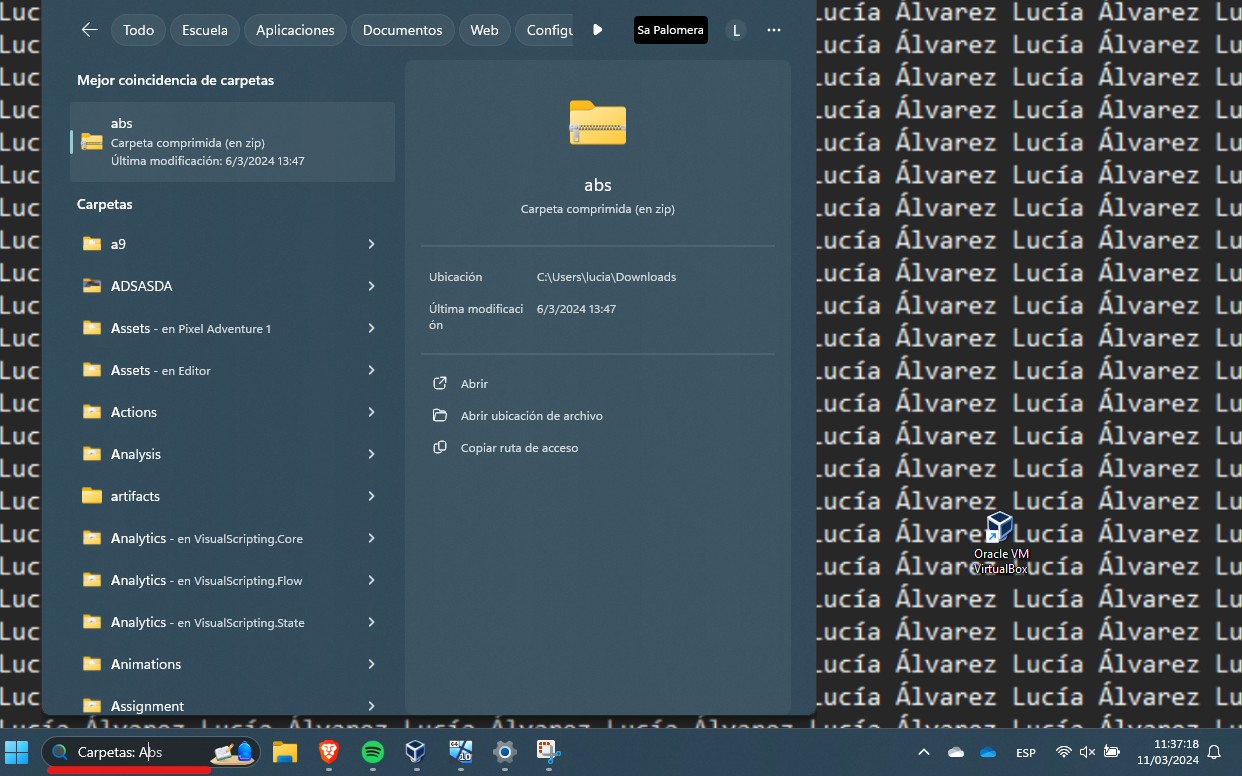Open the Oracle VM VirtualBox desktop shortcut
1242x776 pixels.
tap(1000, 529)
